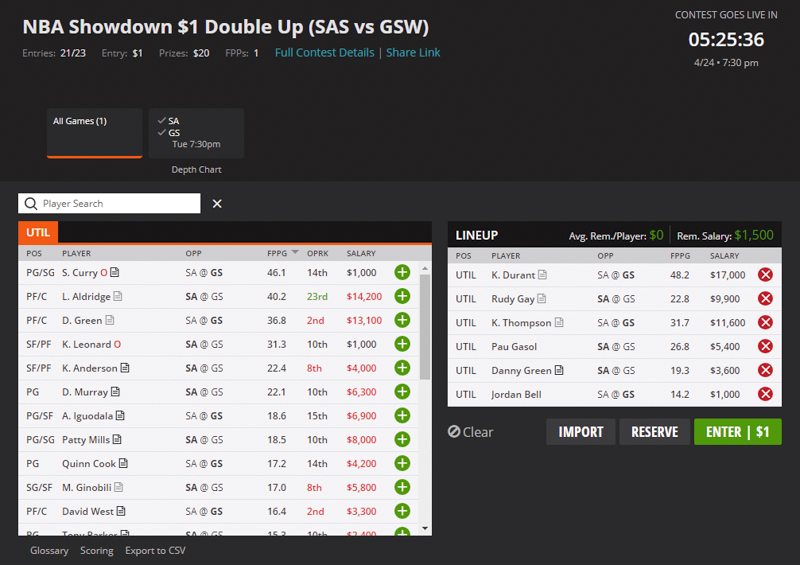The image size is (800, 565).
Task: Click Export to CSV
Action: 155,550
